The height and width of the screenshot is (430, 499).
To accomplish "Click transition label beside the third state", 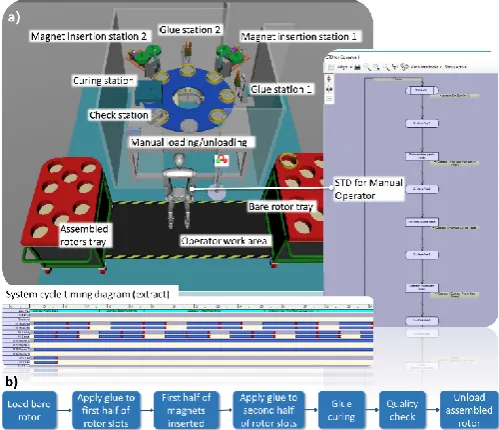I will coord(455,163).
